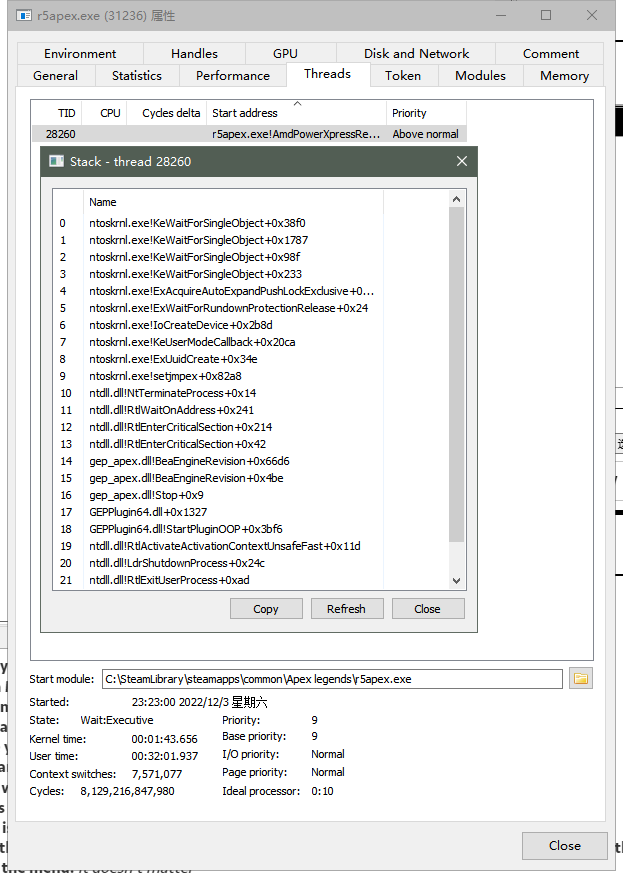Maximize the r5apex.exe properties window

coord(546,15)
